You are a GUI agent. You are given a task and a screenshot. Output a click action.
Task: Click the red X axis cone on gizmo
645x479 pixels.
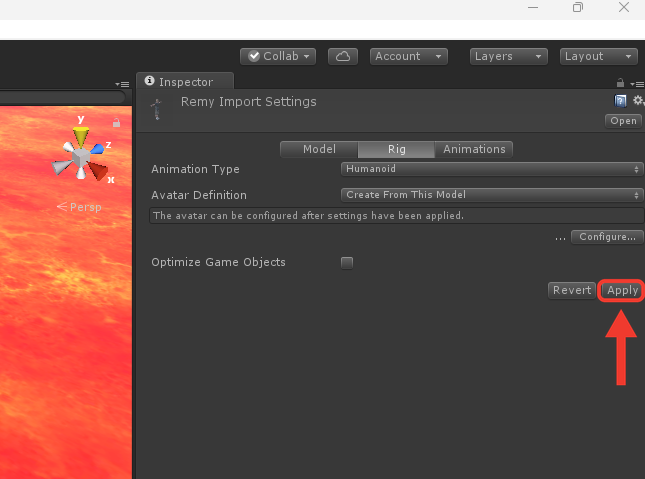click(98, 171)
